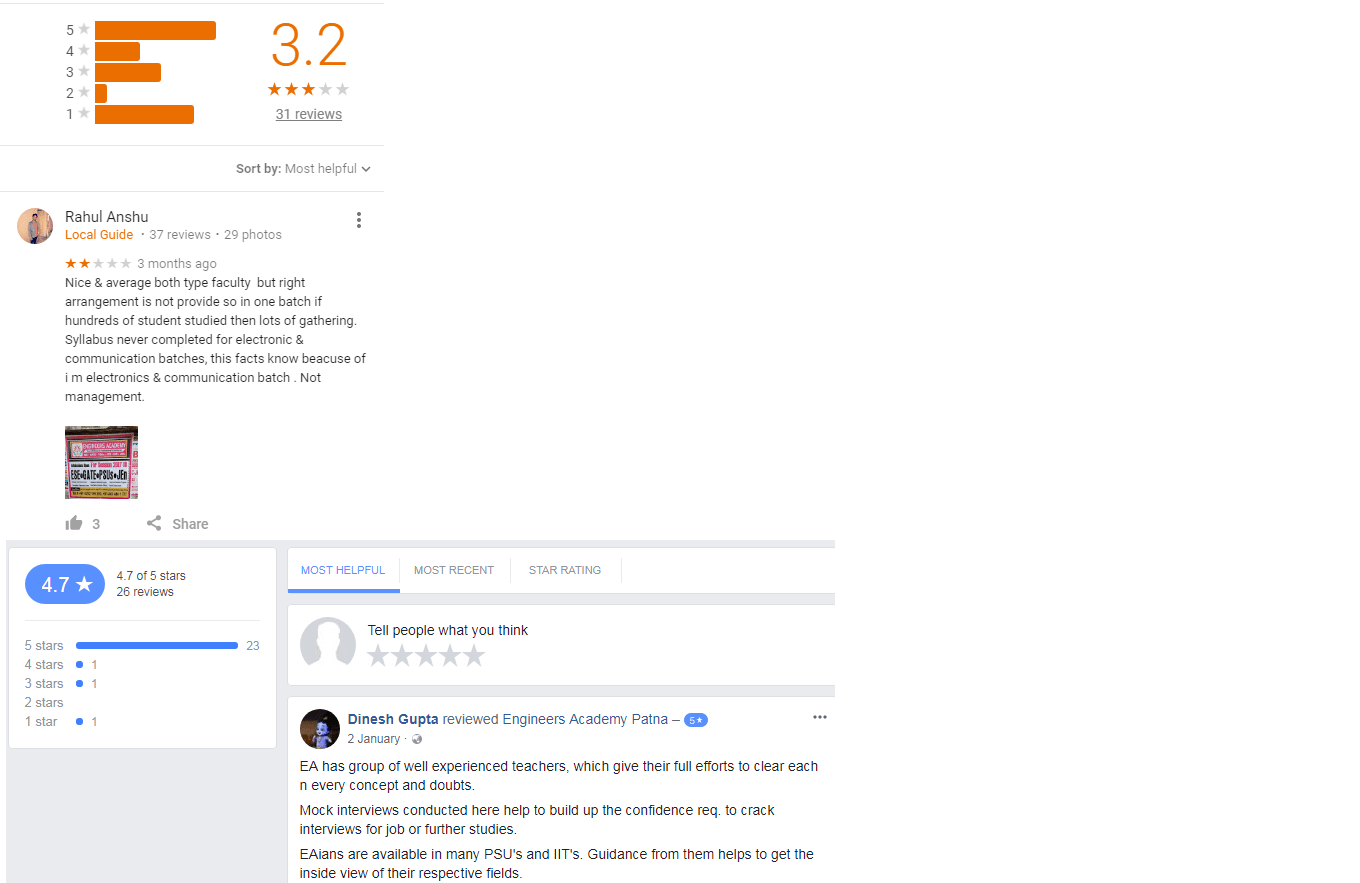1360x883 pixels.
Task: Click the thumbs-up like icon
Action: coord(74,523)
